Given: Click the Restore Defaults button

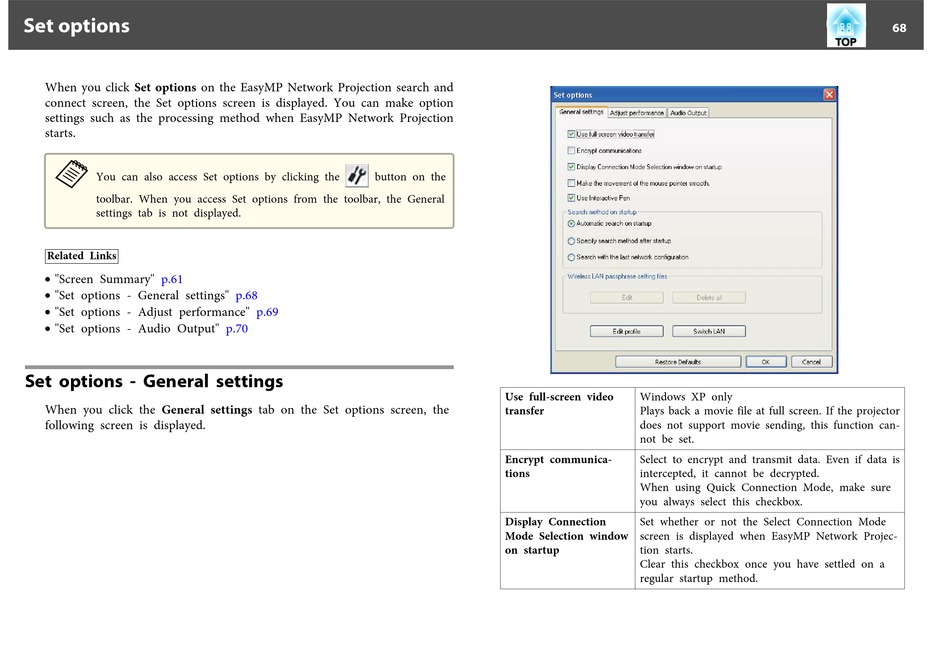Looking at the screenshot, I should (x=678, y=362).
